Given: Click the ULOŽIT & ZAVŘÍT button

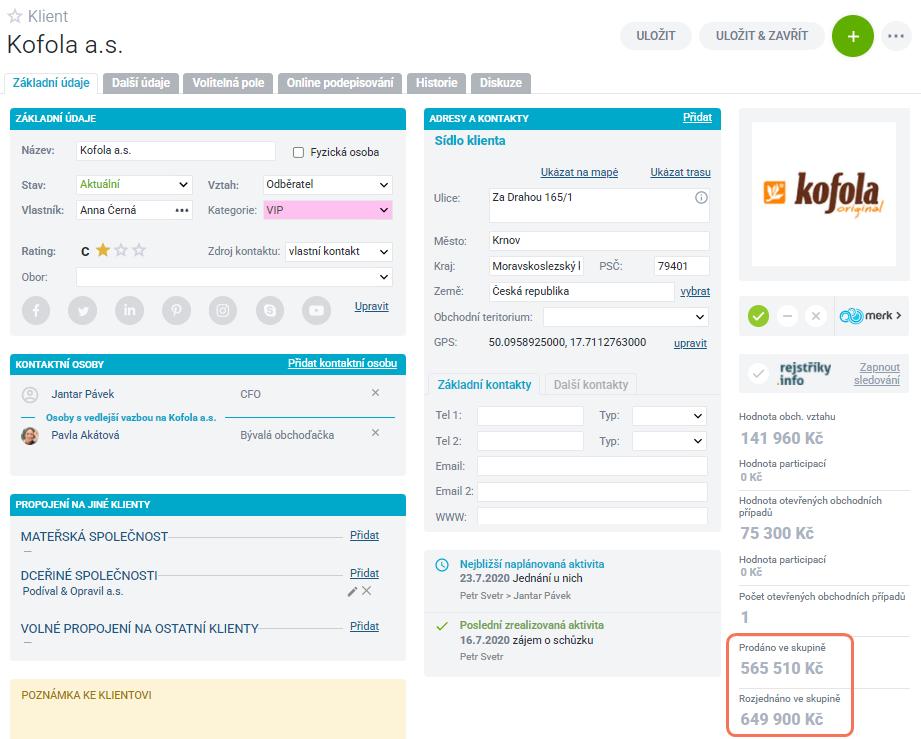Looking at the screenshot, I should click(x=761, y=36).
